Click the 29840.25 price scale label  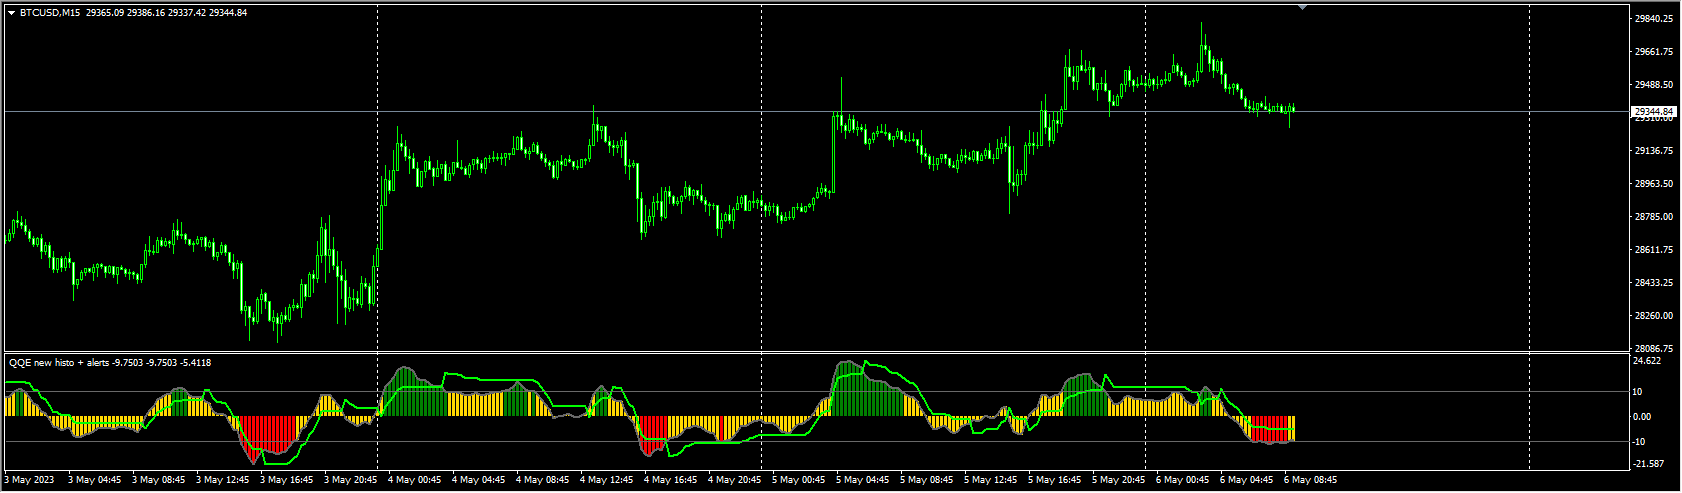coord(1653,18)
